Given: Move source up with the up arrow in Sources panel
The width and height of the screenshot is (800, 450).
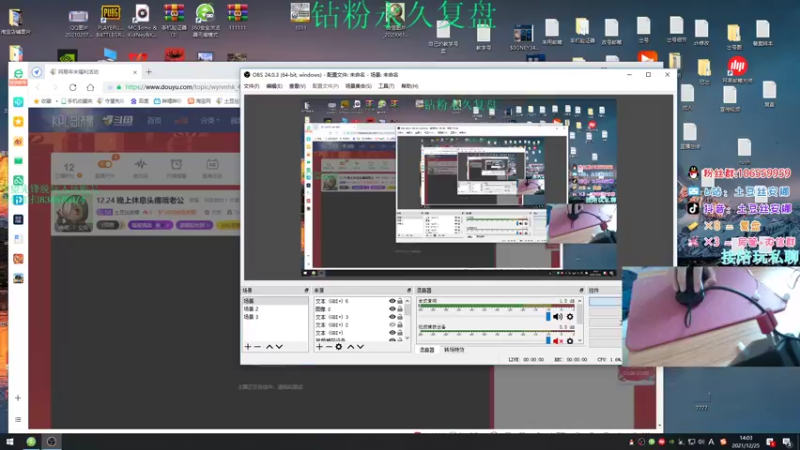Looking at the screenshot, I should (x=351, y=346).
